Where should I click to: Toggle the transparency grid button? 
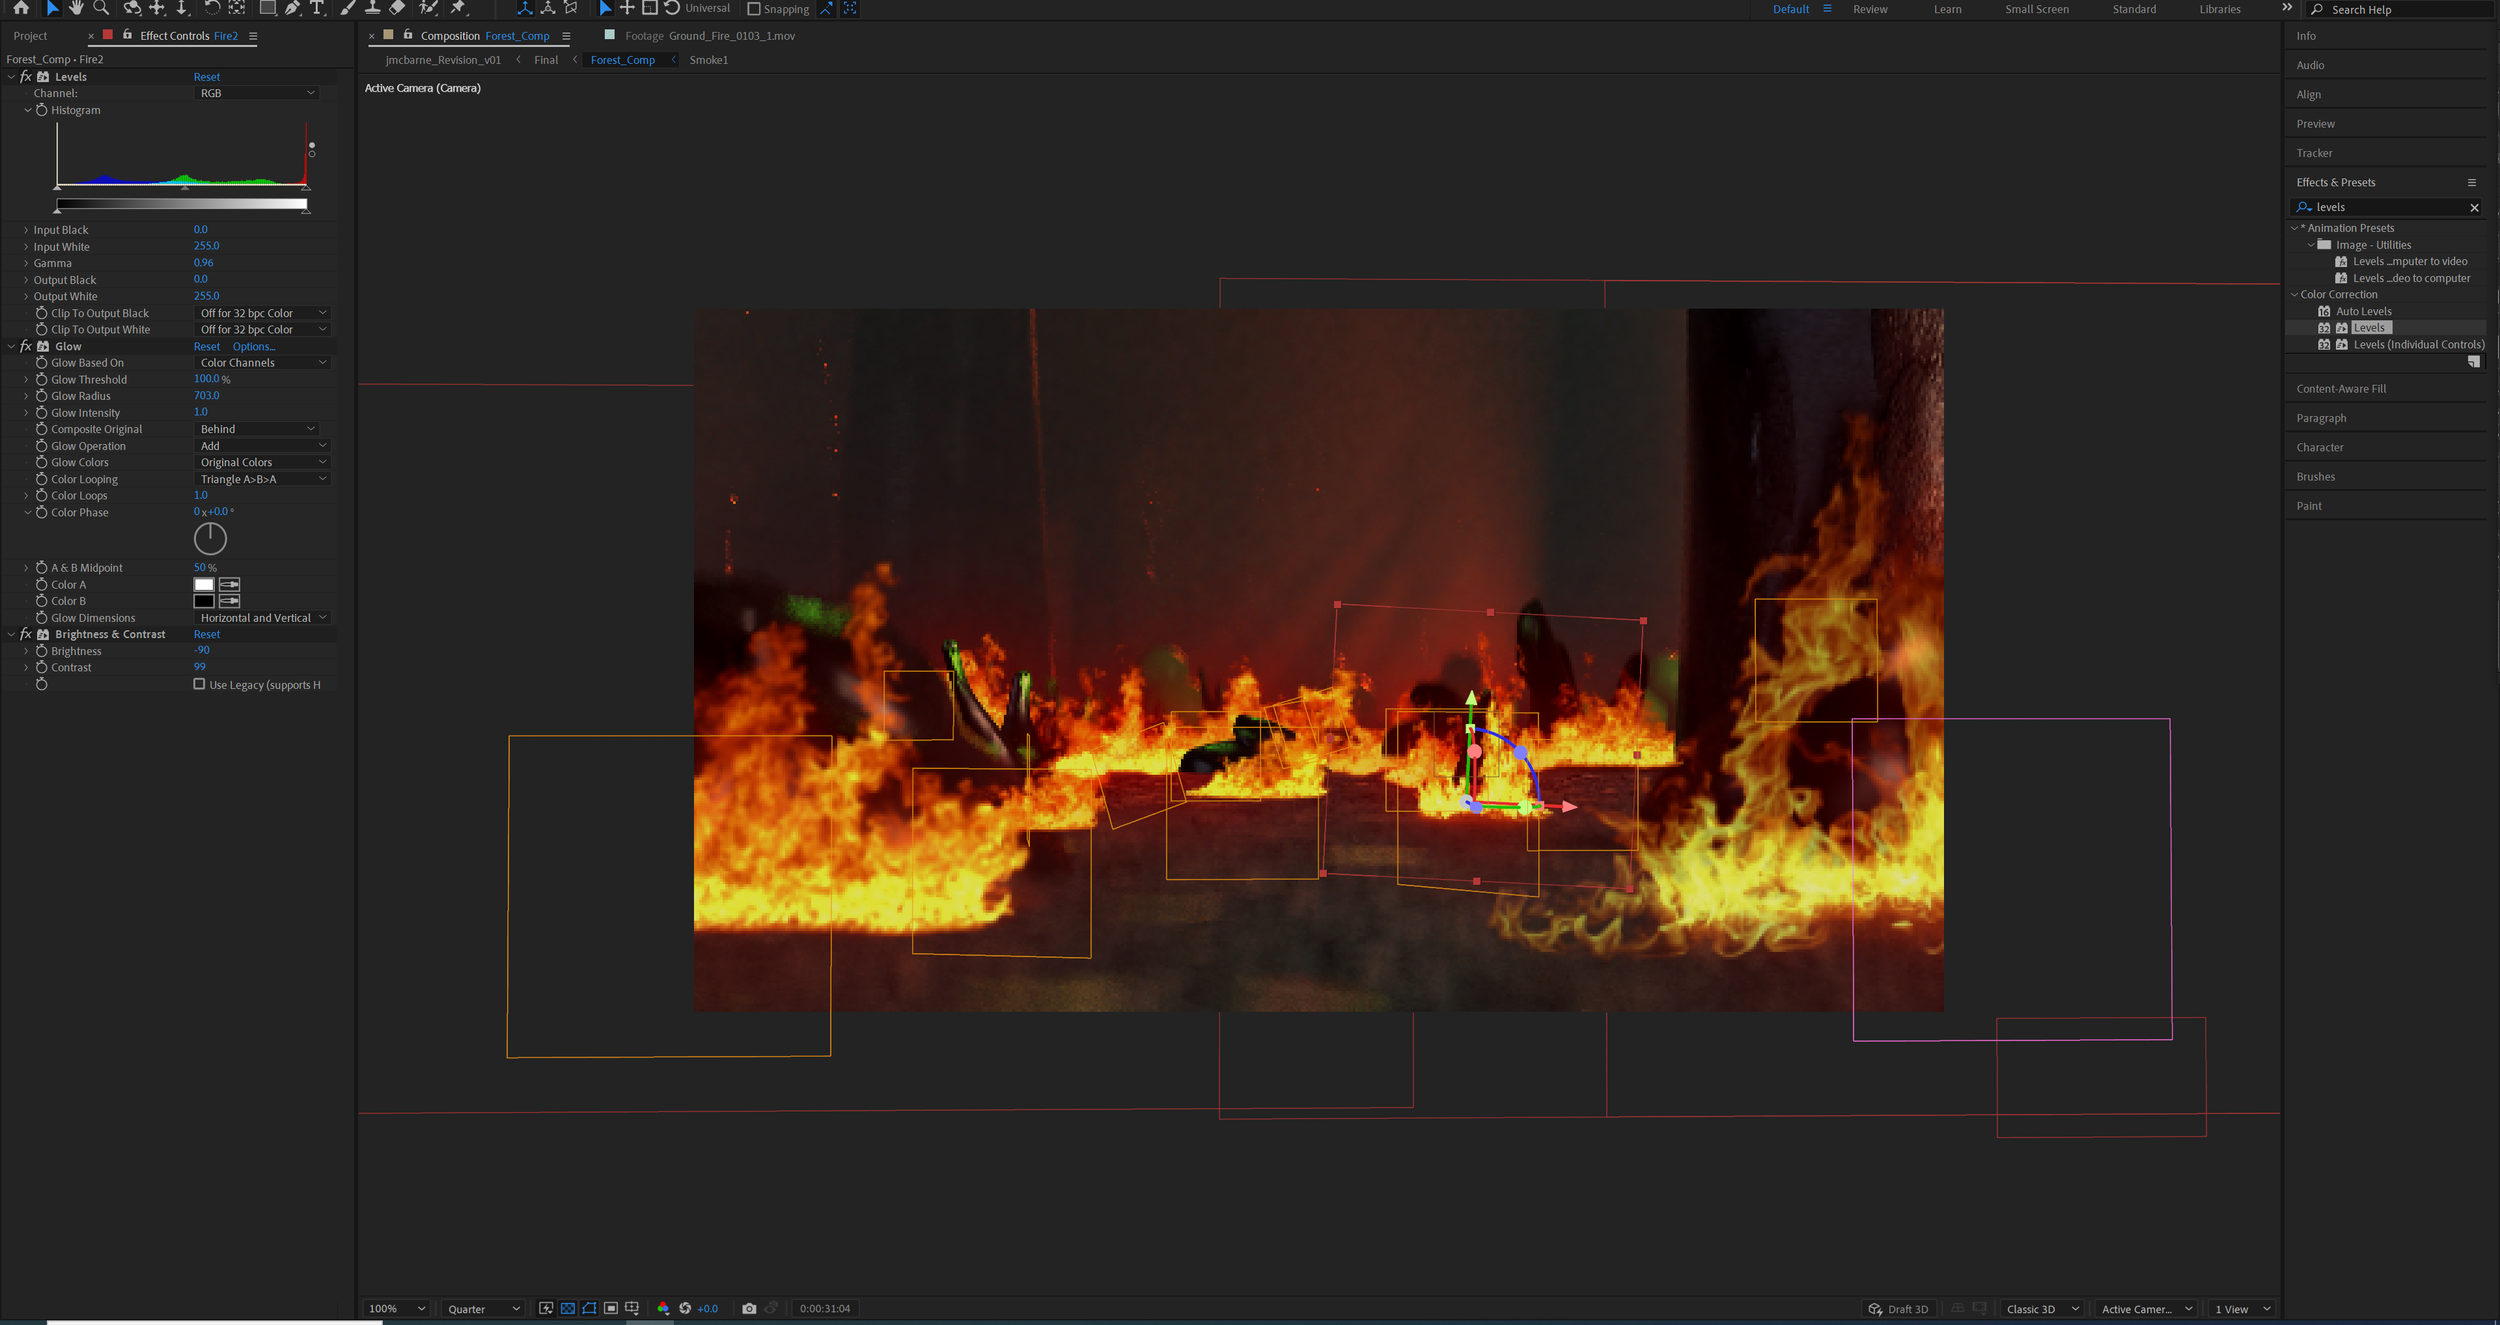pos(568,1308)
